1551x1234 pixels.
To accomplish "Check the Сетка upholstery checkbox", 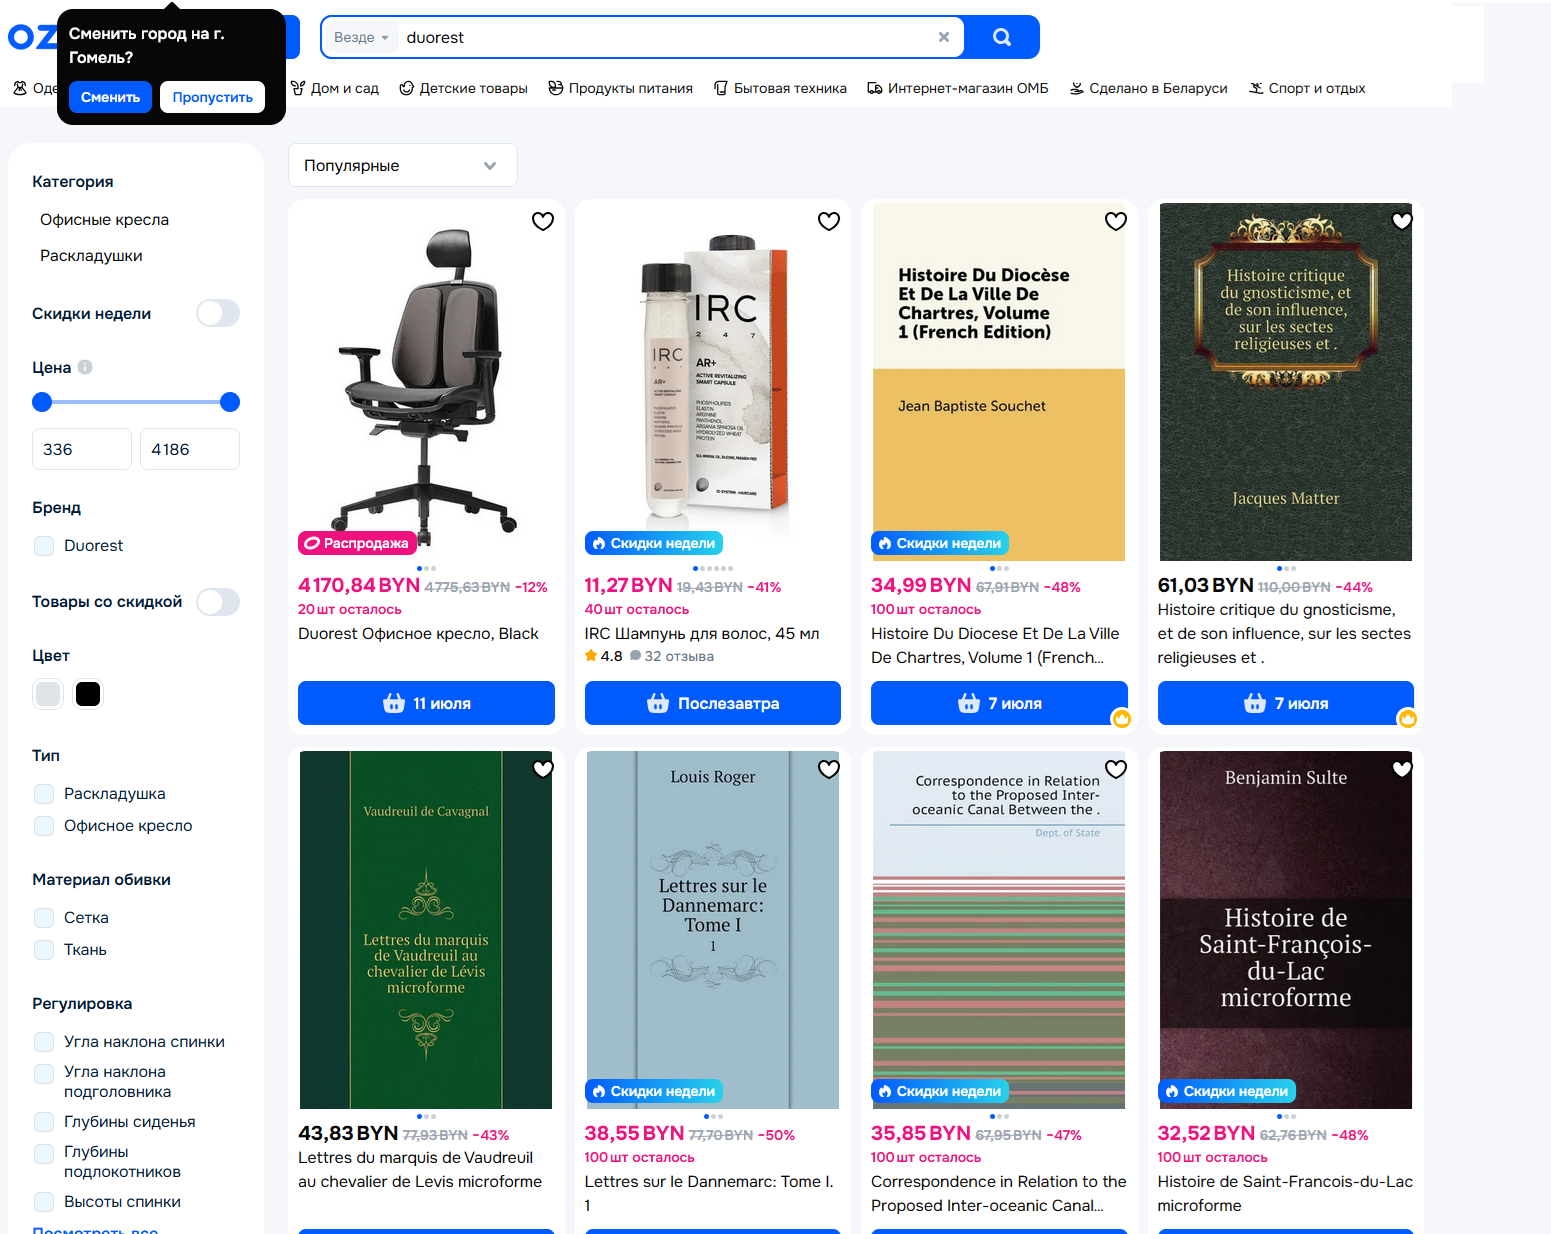I will [44, 918].
